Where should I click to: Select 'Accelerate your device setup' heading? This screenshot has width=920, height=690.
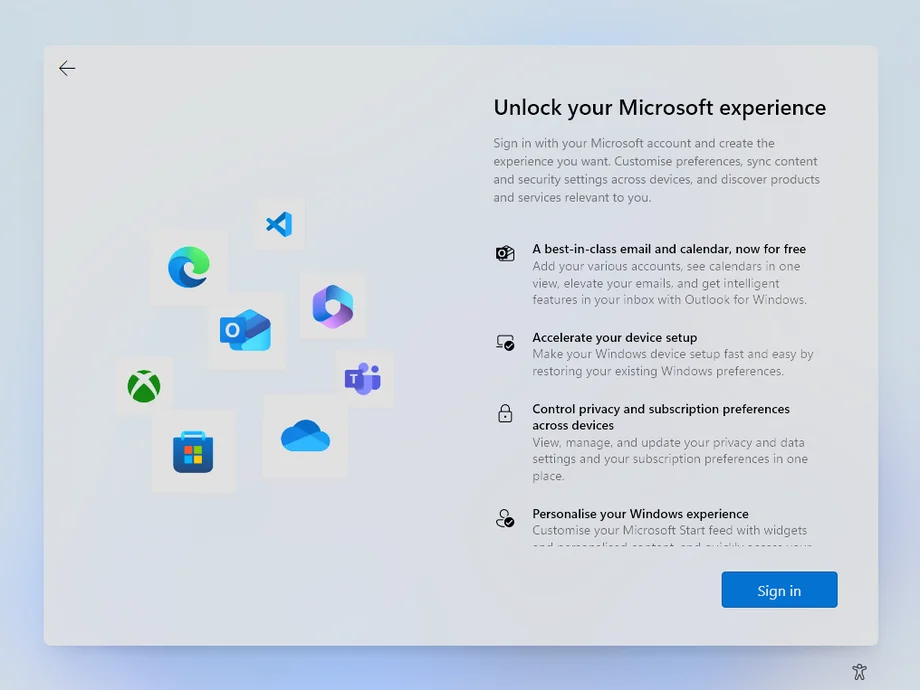(x=614, y=338)
